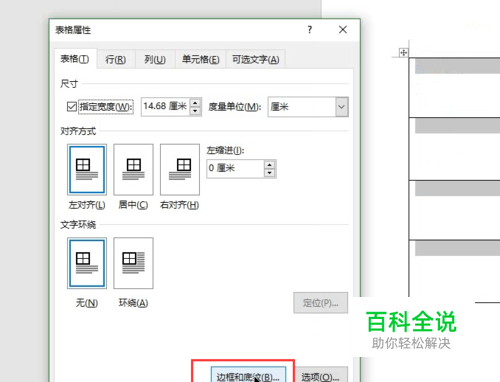Open the 度量单位 dropdown
500x382 pixels.
point(342,107)
